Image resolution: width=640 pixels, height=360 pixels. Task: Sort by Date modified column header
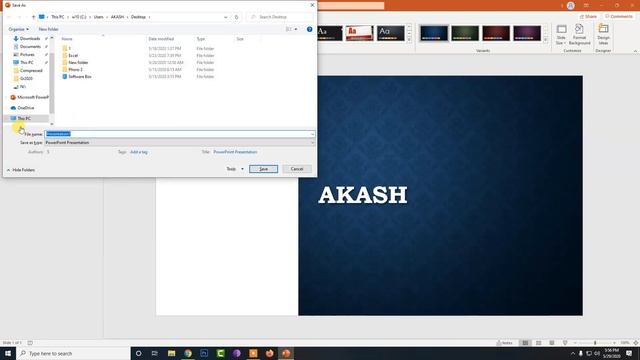pos(161,39)
